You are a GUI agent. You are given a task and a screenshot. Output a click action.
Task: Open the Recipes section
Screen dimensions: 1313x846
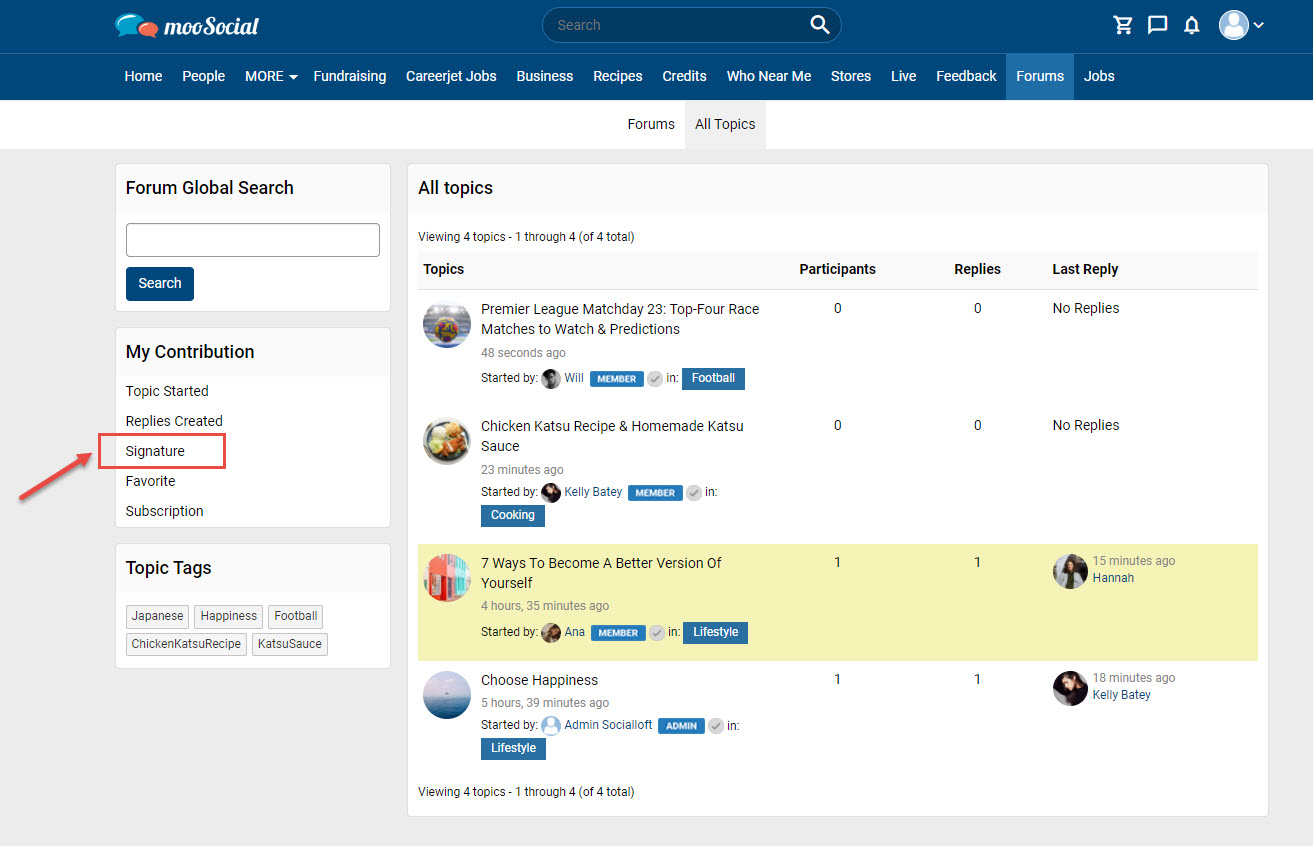618,76
